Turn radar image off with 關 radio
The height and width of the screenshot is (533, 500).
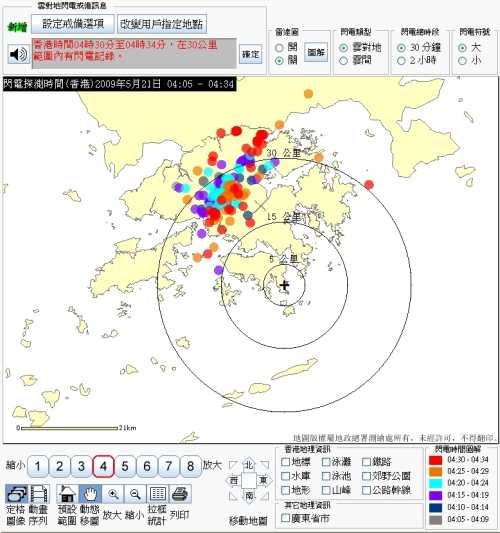[279, 61]
